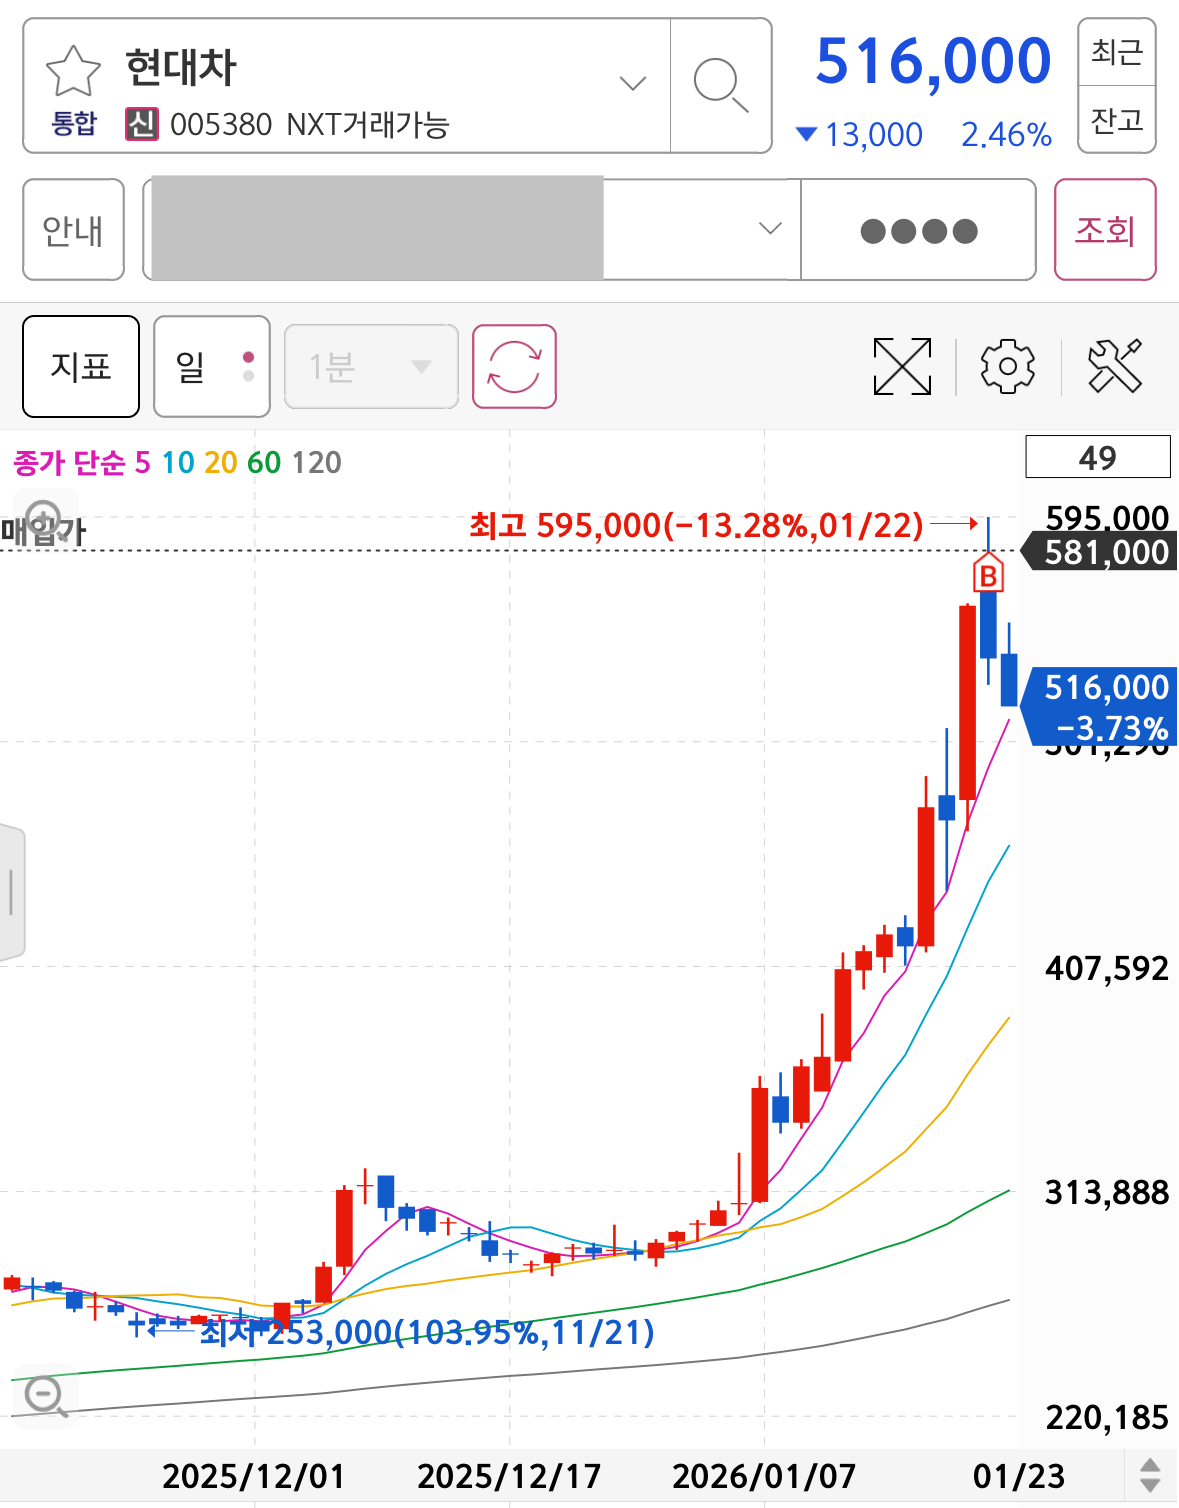
Task: Zoom in the chart with plus magnifier
Action: (x=44, y=520)
